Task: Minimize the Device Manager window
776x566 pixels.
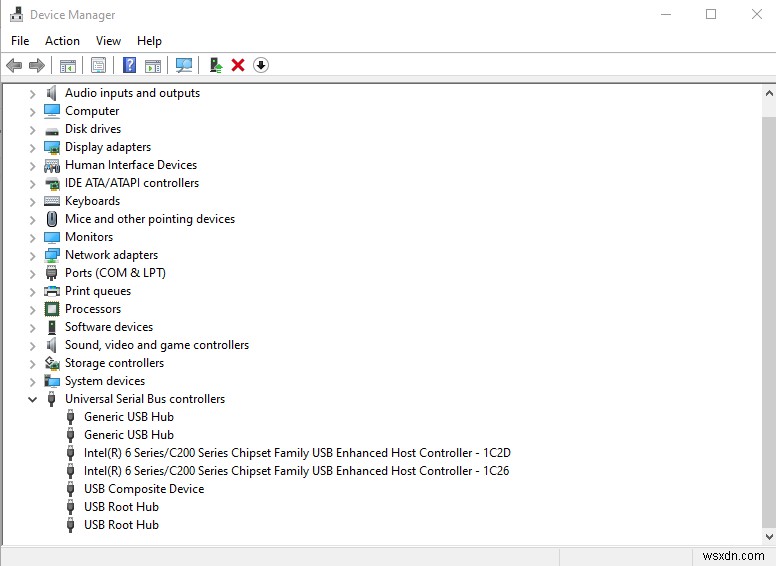Action: click(666, 14)
